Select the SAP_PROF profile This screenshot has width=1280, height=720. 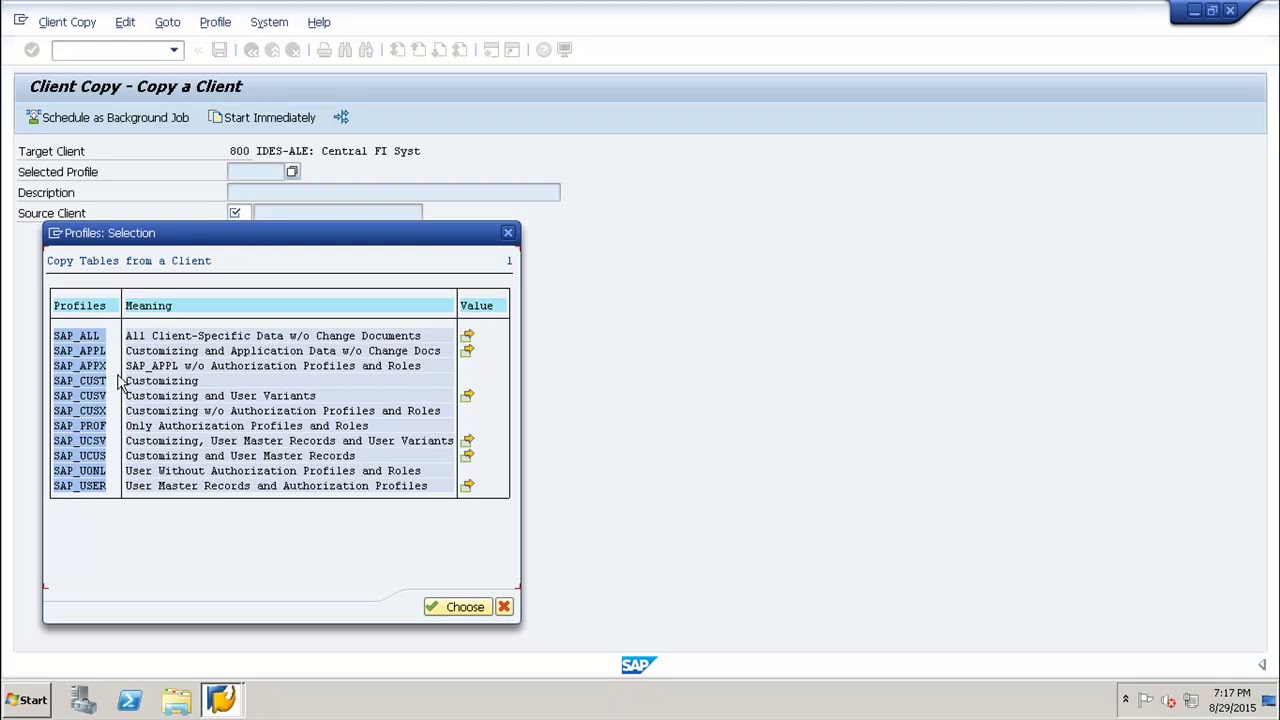click(79, 426)
